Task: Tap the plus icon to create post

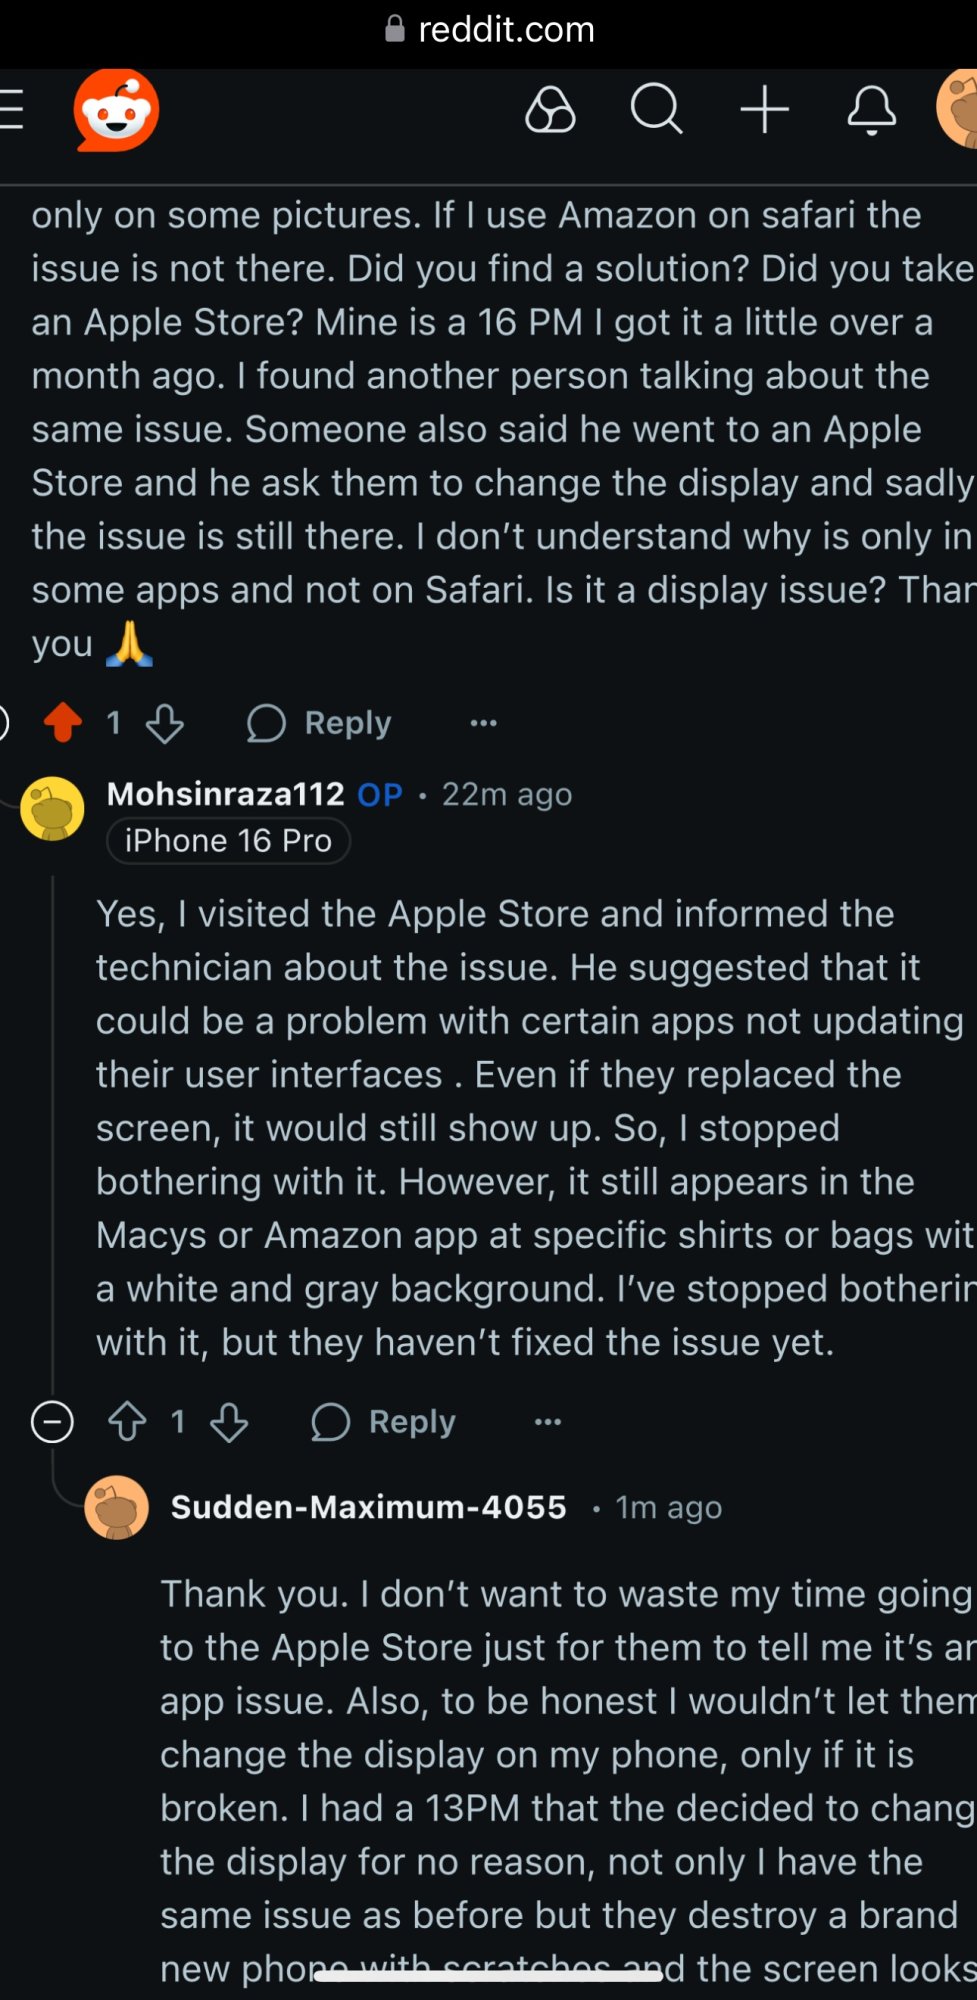Action: pyautogui.click(x=765, y=109)
